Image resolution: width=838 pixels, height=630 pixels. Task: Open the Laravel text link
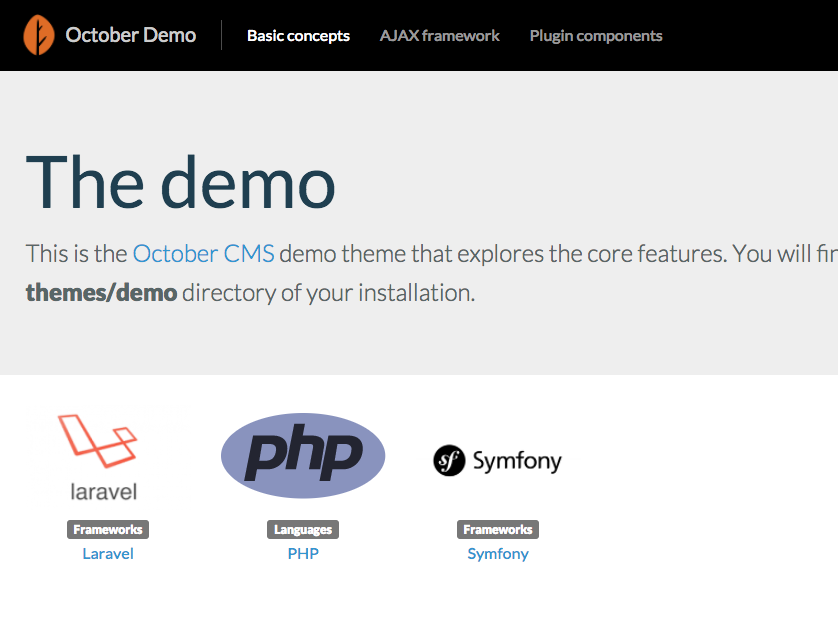(108, 554)
